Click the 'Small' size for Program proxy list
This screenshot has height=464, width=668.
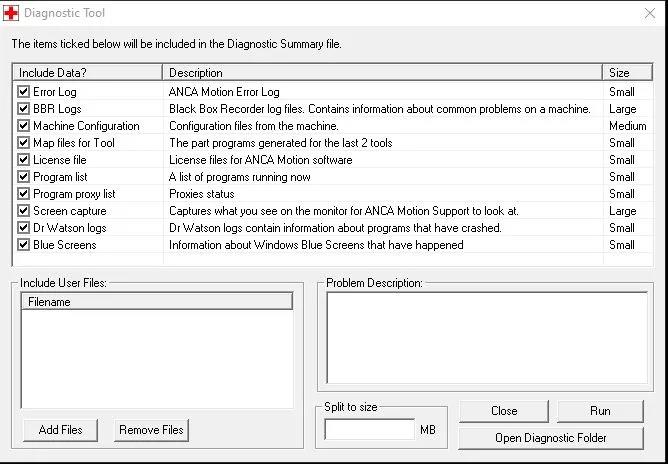(622, 194)
